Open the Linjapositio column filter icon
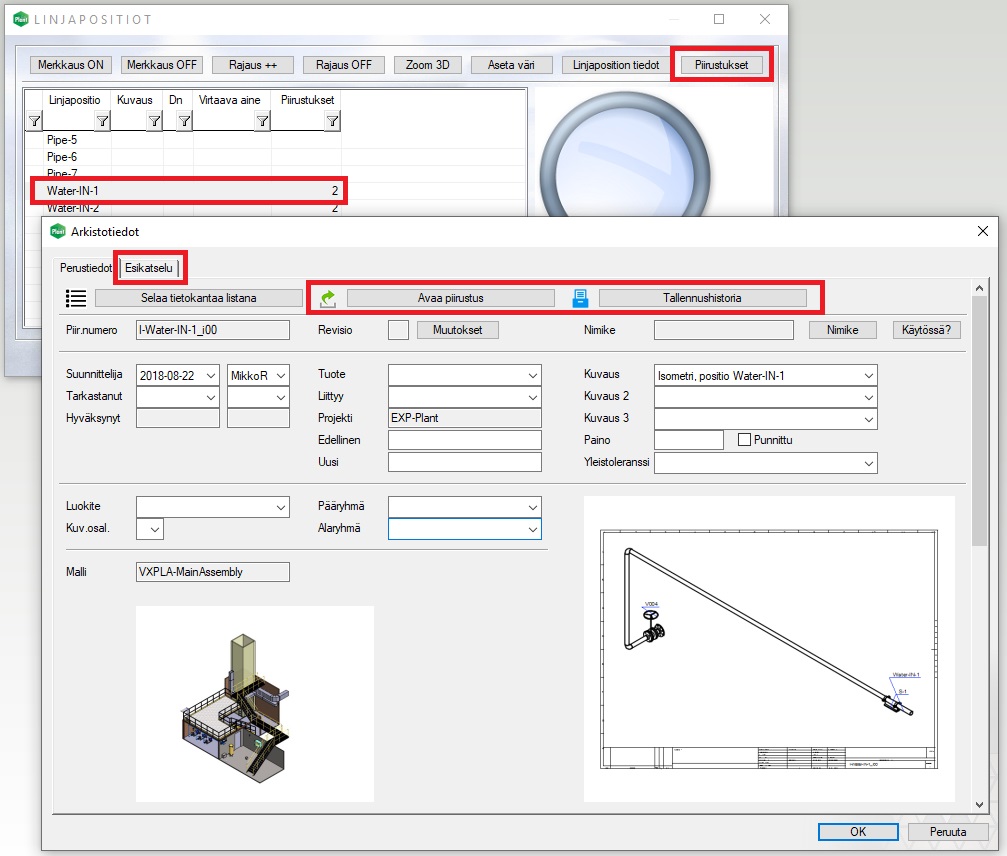 click(102, 121)
